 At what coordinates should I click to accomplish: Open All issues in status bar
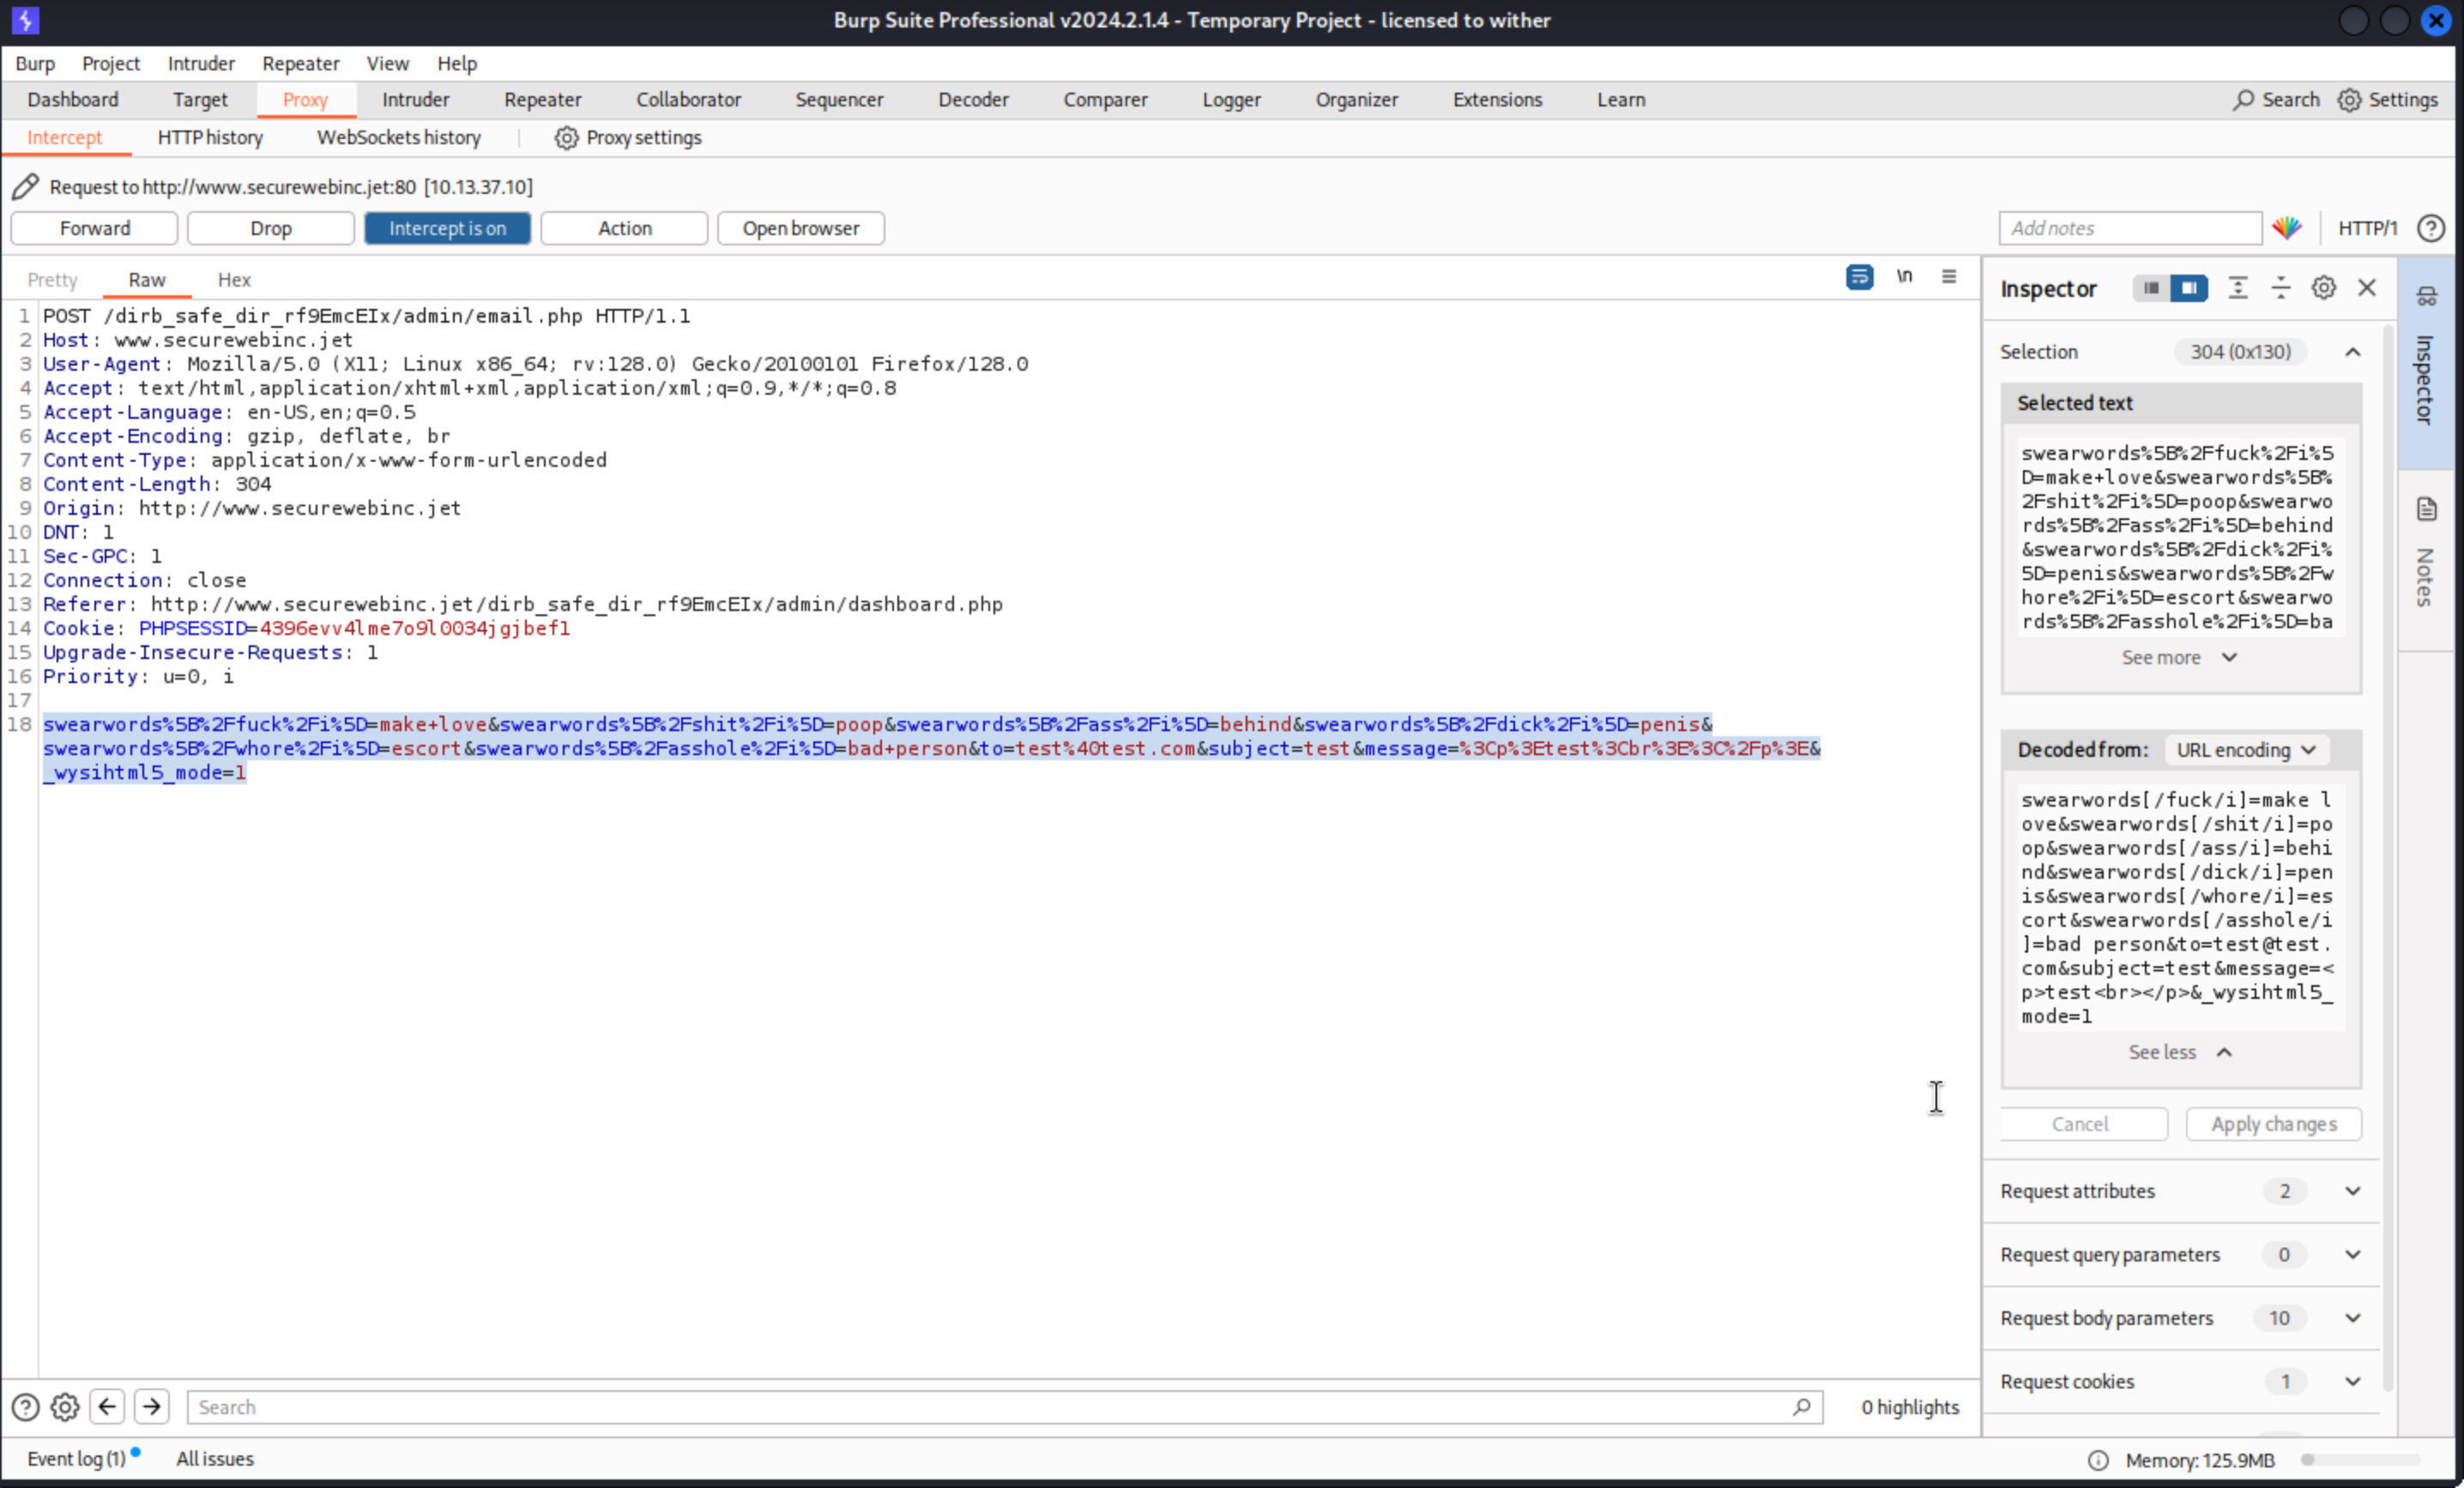[x=215, y=1459]
